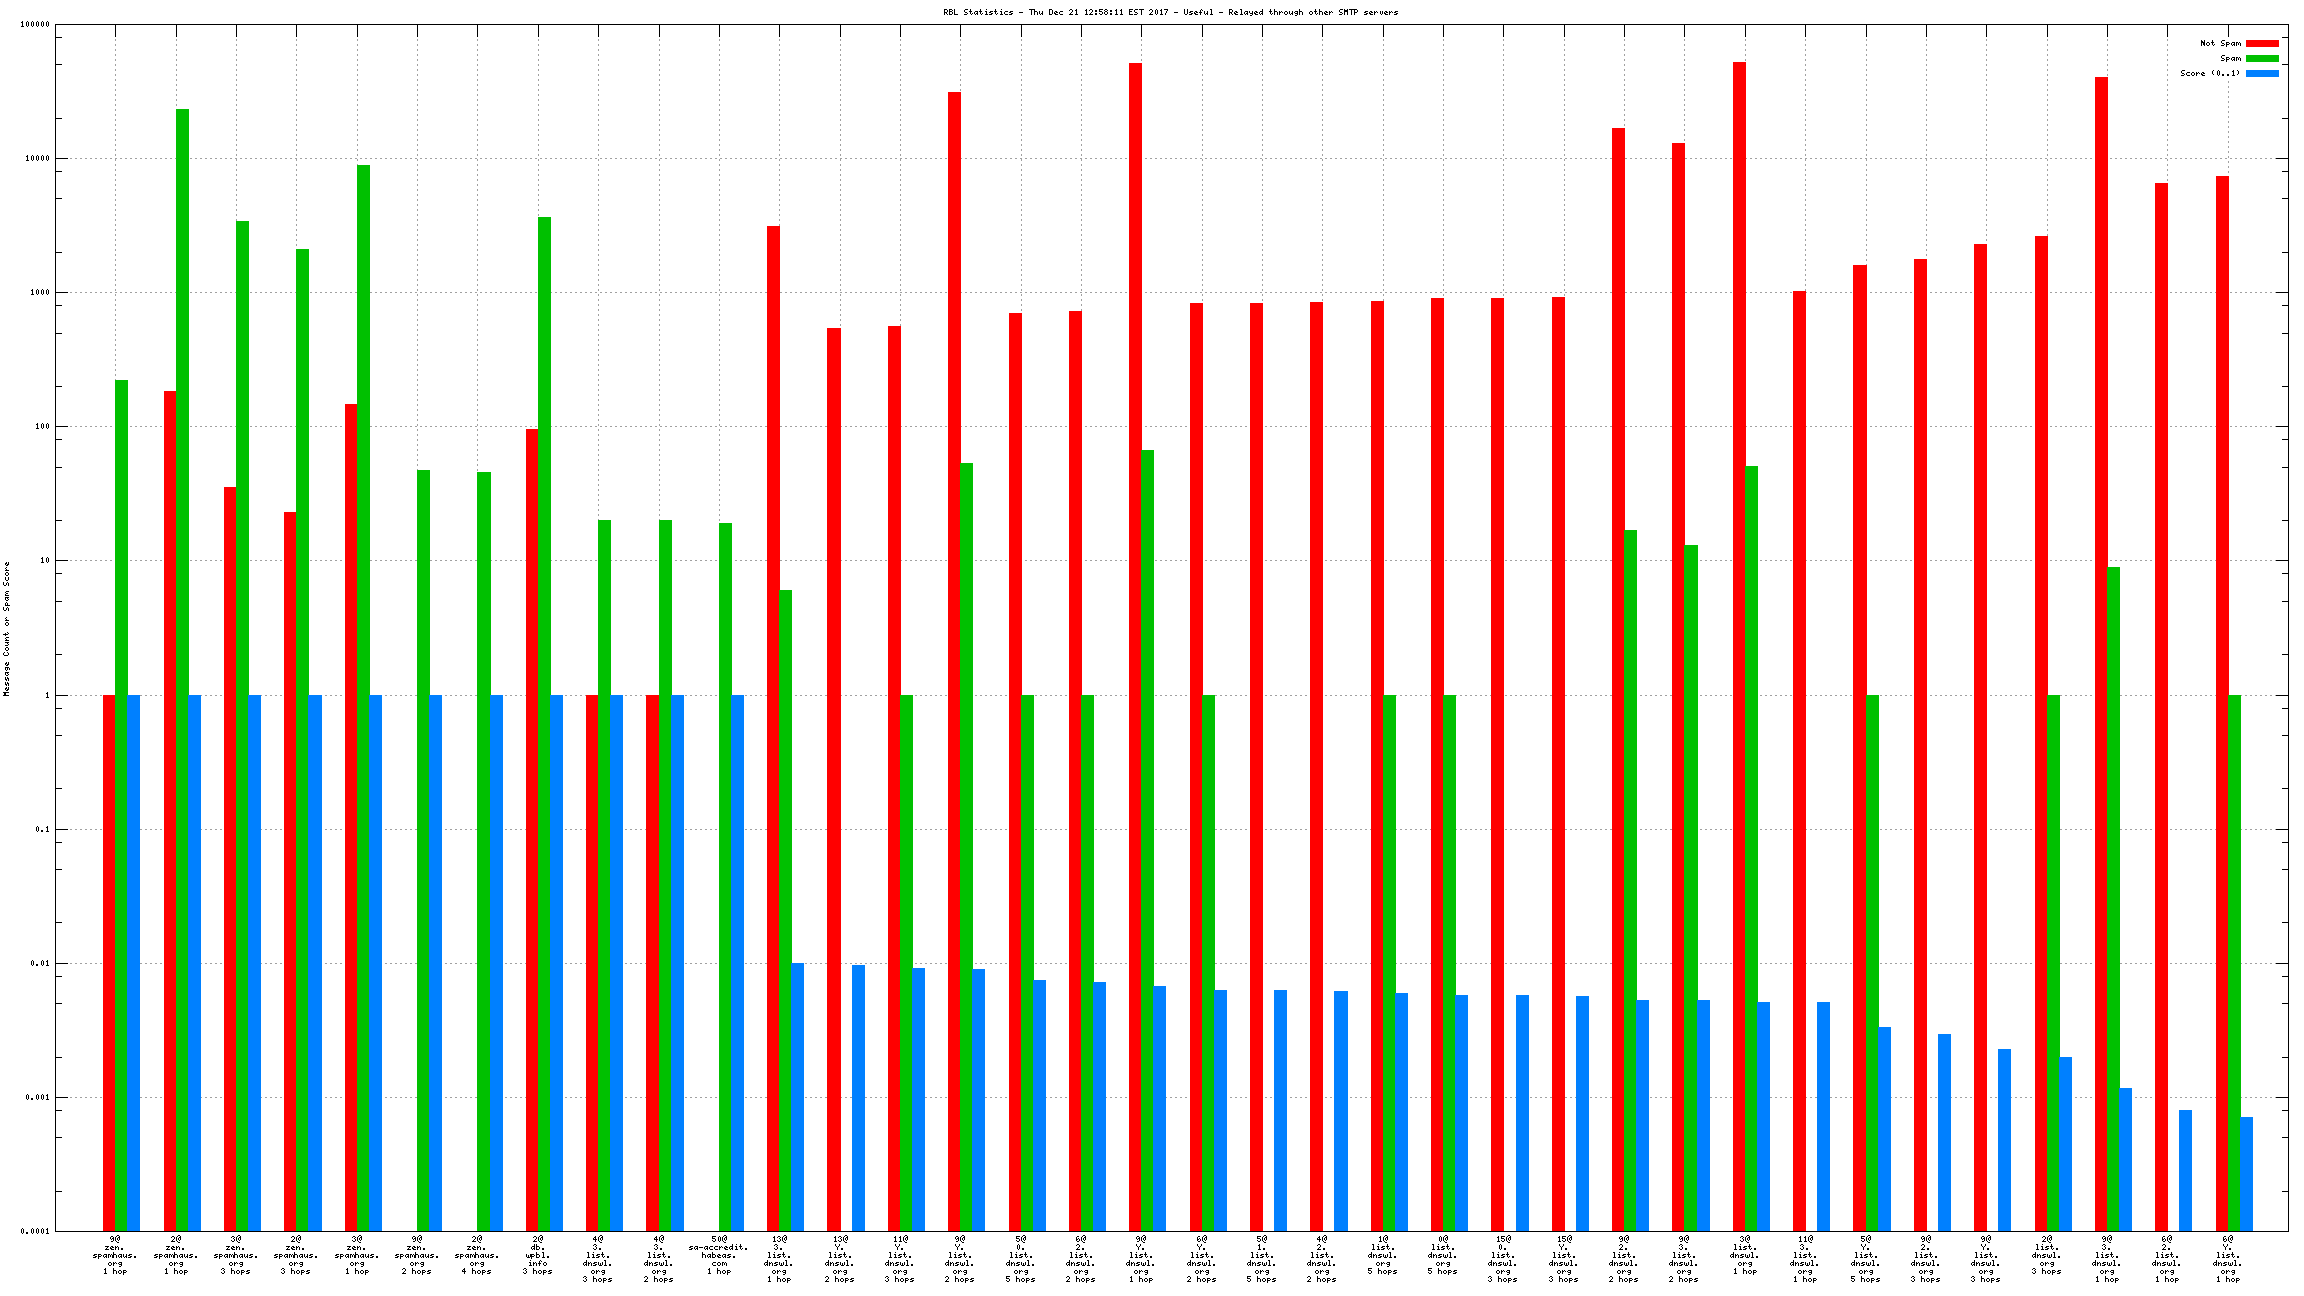This screenshot has width=2304, height=1296.
Task: Click the RBL Statistics chart title
Action: coord(1170,12)
